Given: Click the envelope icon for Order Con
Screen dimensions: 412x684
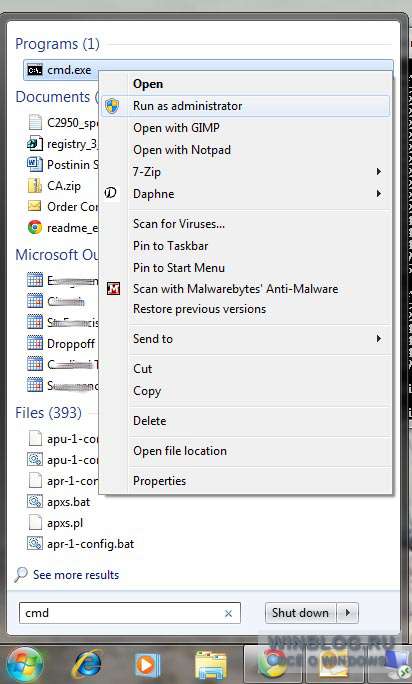Looking at the screenshot, I should [x=35, y=206].
